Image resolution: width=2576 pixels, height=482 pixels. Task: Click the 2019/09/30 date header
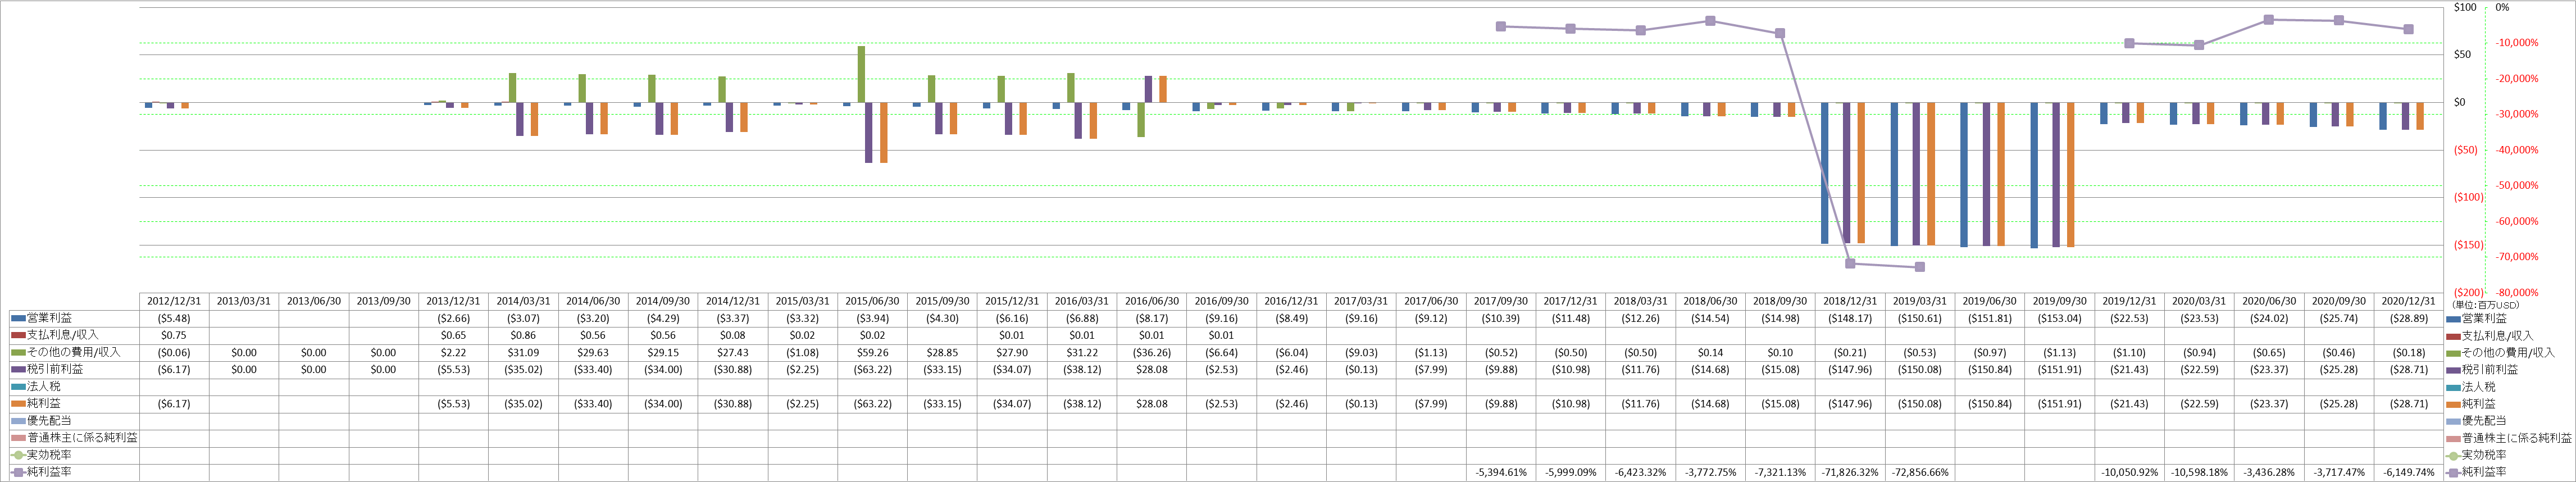(x=2059, y=301)
